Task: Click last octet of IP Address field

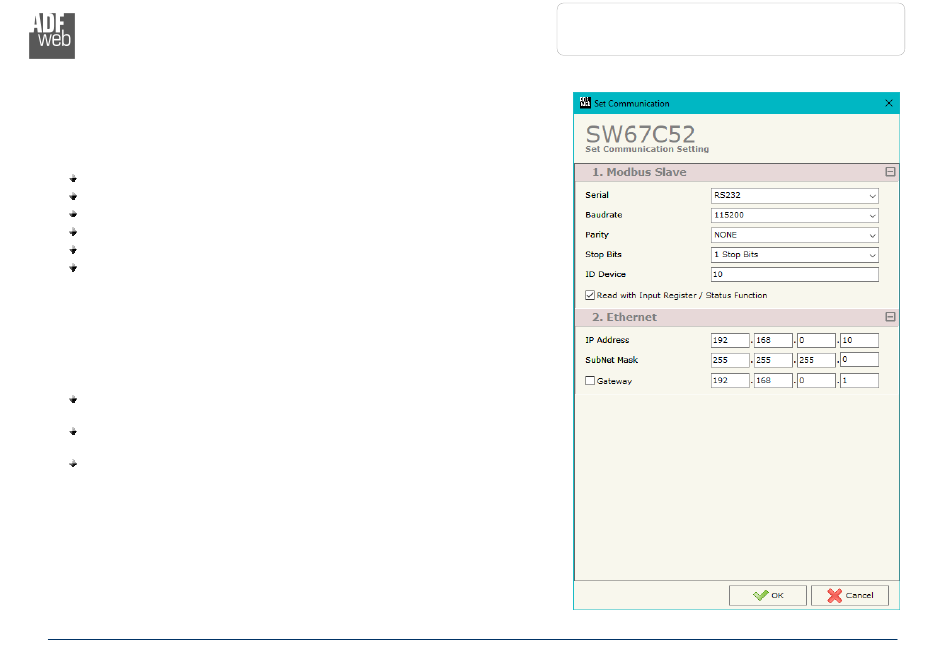Action: point(858,340)
